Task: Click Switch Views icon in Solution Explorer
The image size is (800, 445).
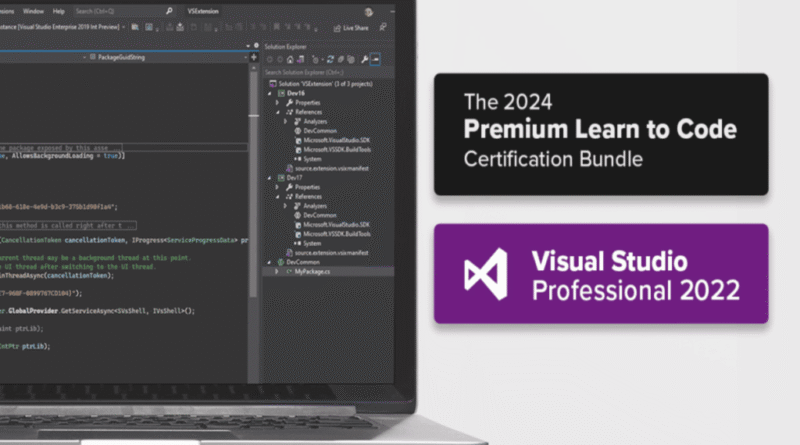Action: 301,60
